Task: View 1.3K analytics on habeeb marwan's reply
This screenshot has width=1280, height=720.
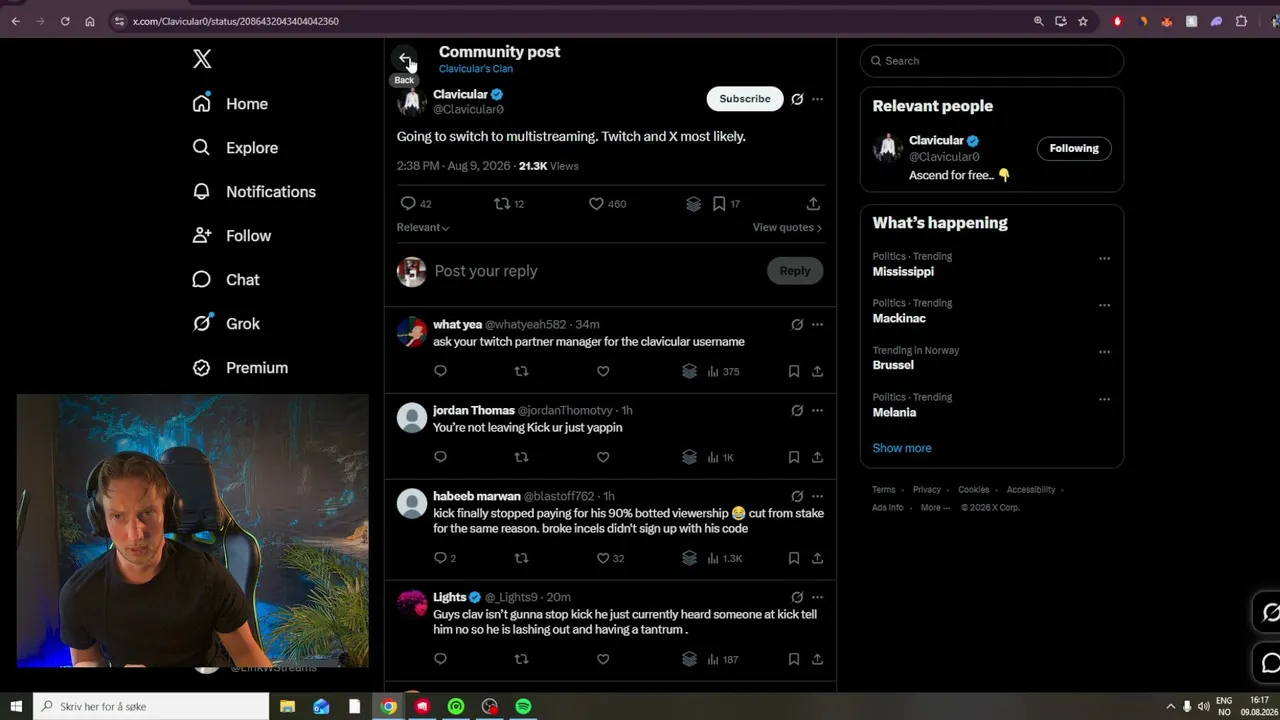Action: [x=725, y=558]
